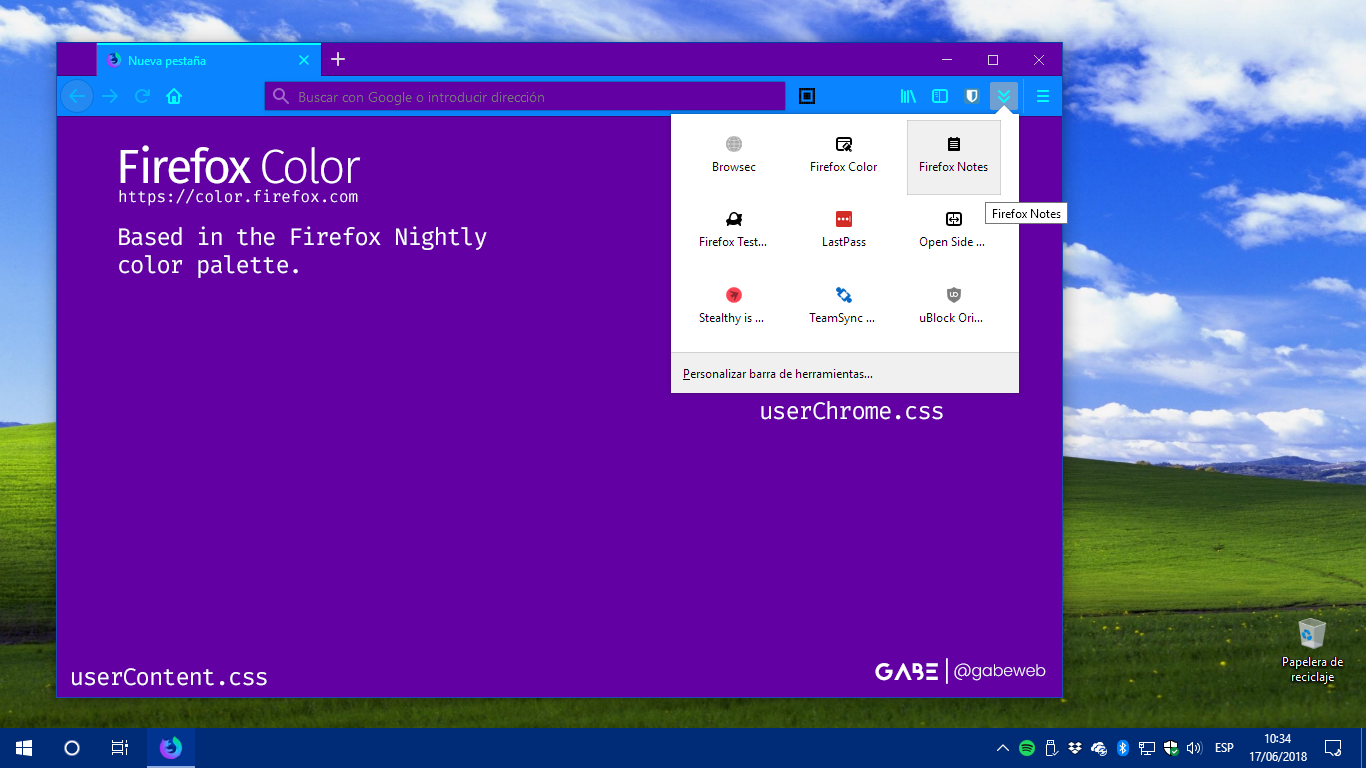The width and height of the screenshot is (1366, 768).
Task: Open Spotify tray icon
Action: click(x=1027, y=748)
